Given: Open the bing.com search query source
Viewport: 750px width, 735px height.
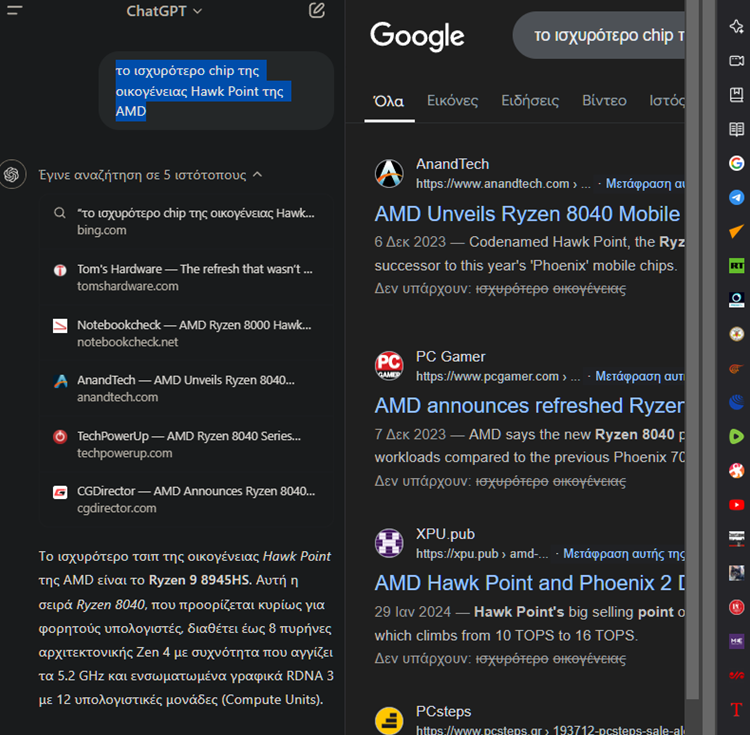Looking at the screenshot, I should [x=187, y=221].
